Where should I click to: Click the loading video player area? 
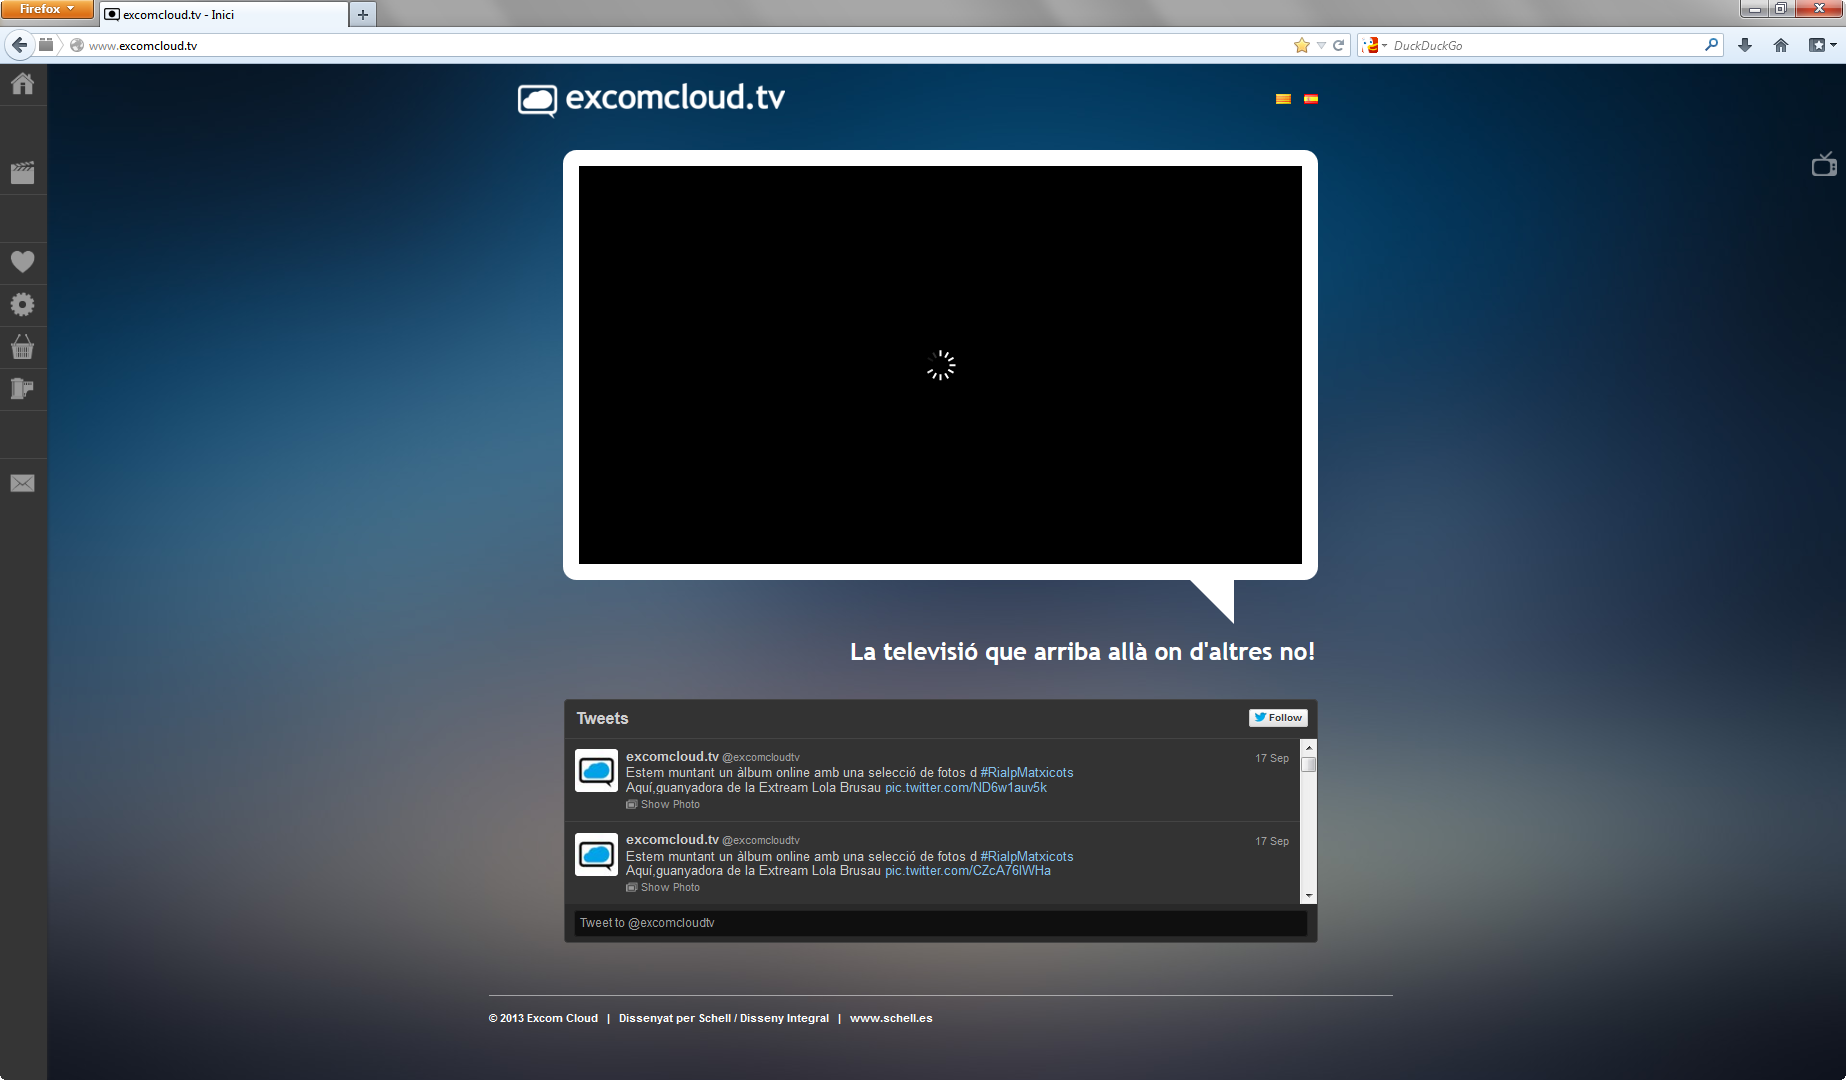[940, 365]
